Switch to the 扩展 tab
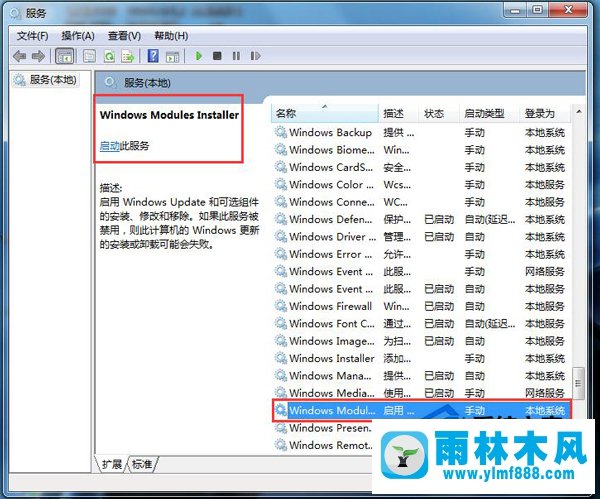Screen dimensions: 600x499 pos(111,464)
